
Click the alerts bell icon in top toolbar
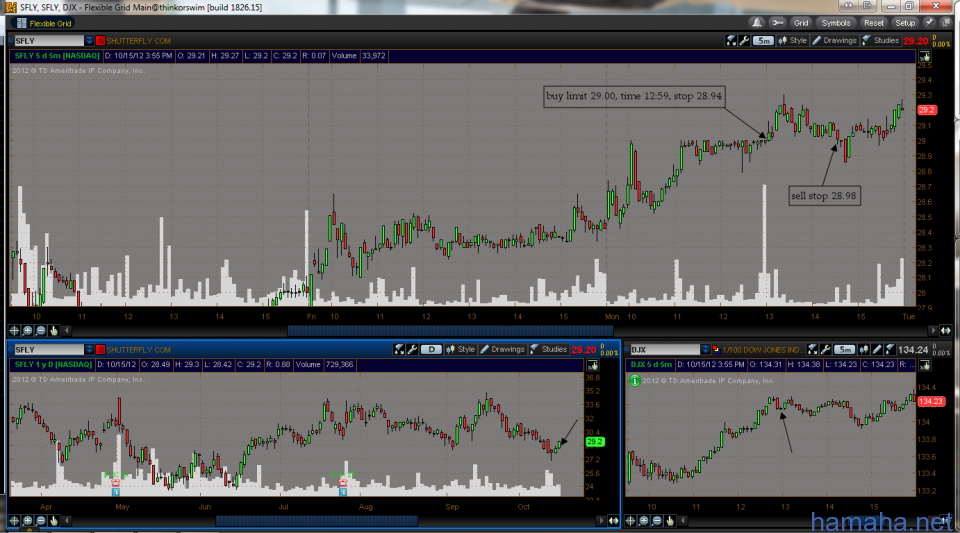coord(755,22)
